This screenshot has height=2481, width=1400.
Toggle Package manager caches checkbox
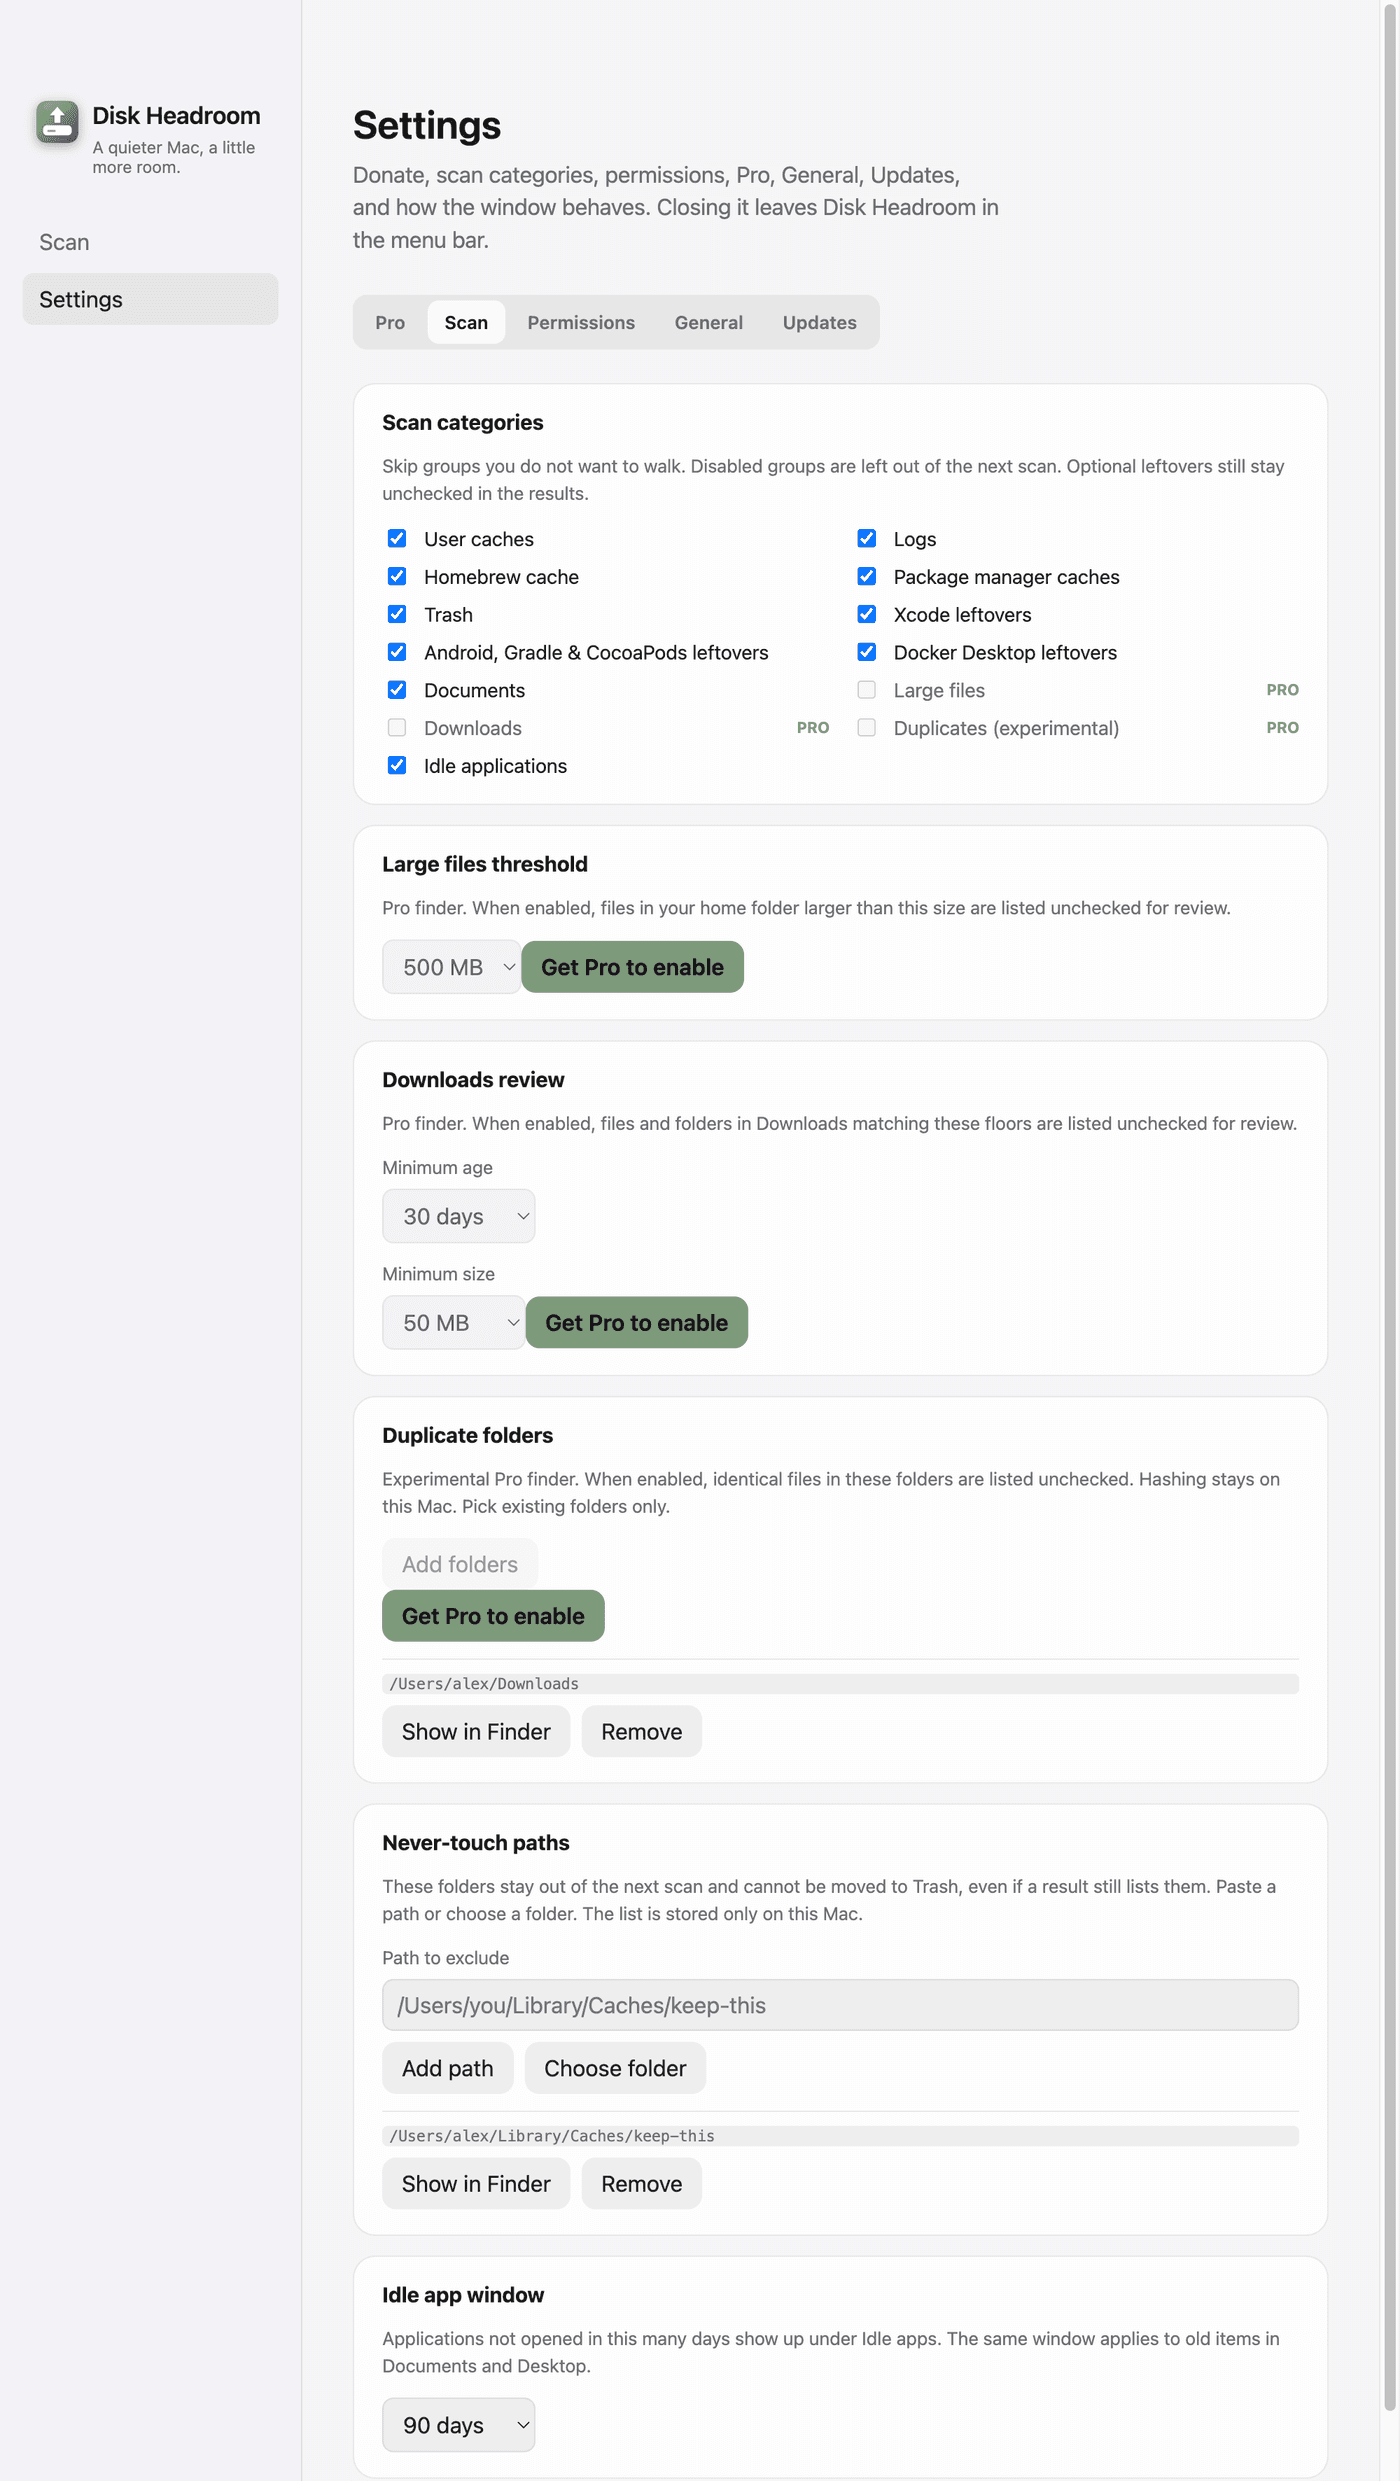coord(867,577)
